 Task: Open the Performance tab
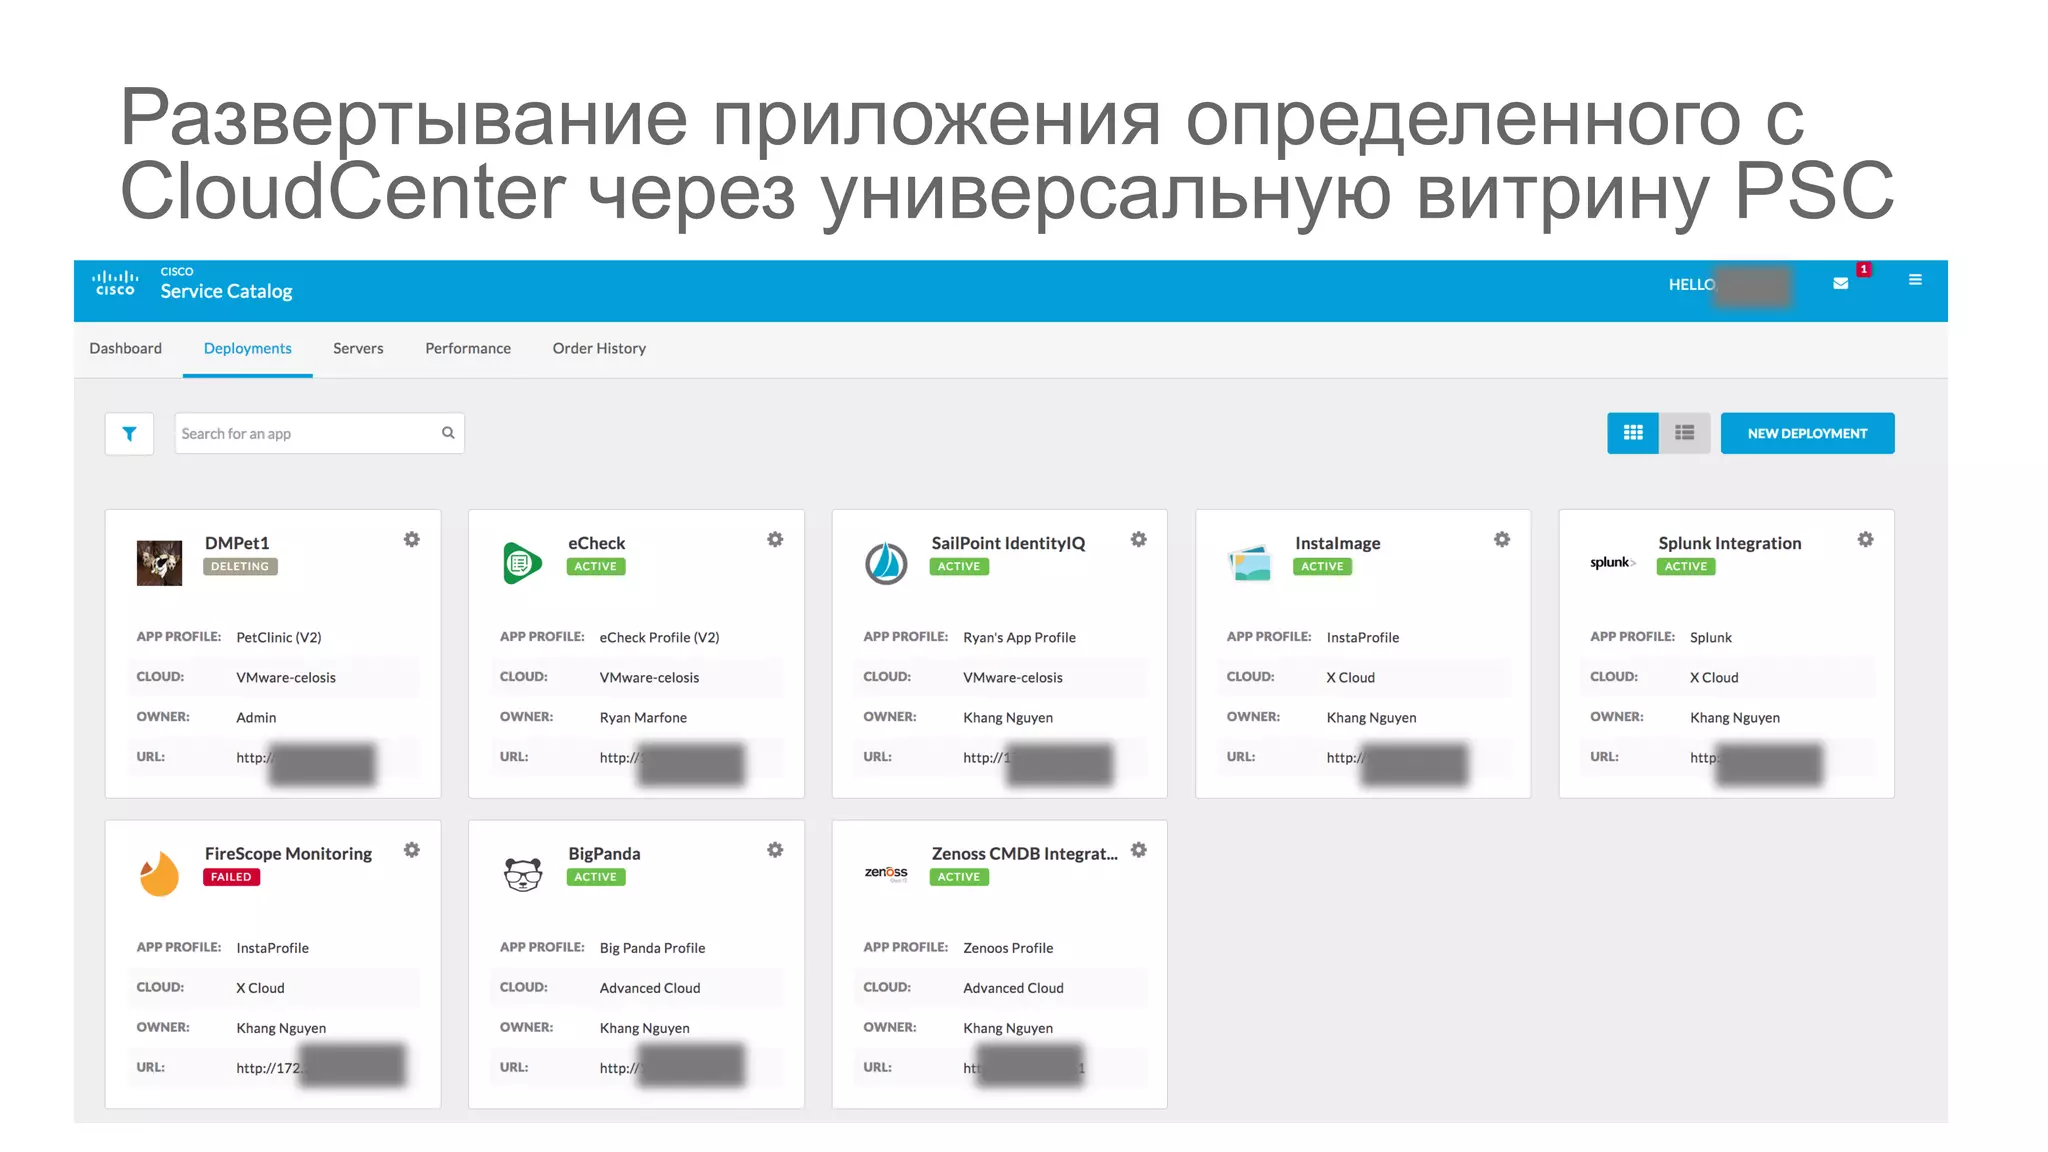point(468,348)
